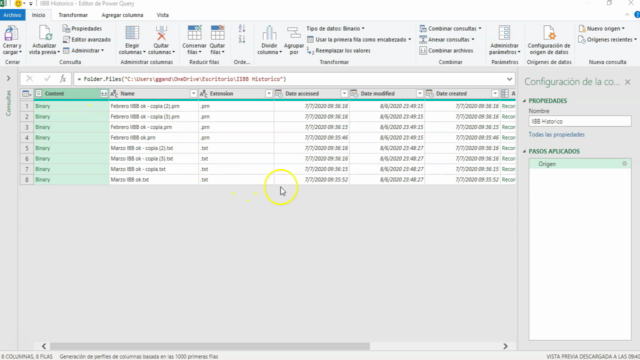The height and width of the screenshot is (360, 640).
Task: Click the Agrupar por icon
Action: [x=293, y=33]
